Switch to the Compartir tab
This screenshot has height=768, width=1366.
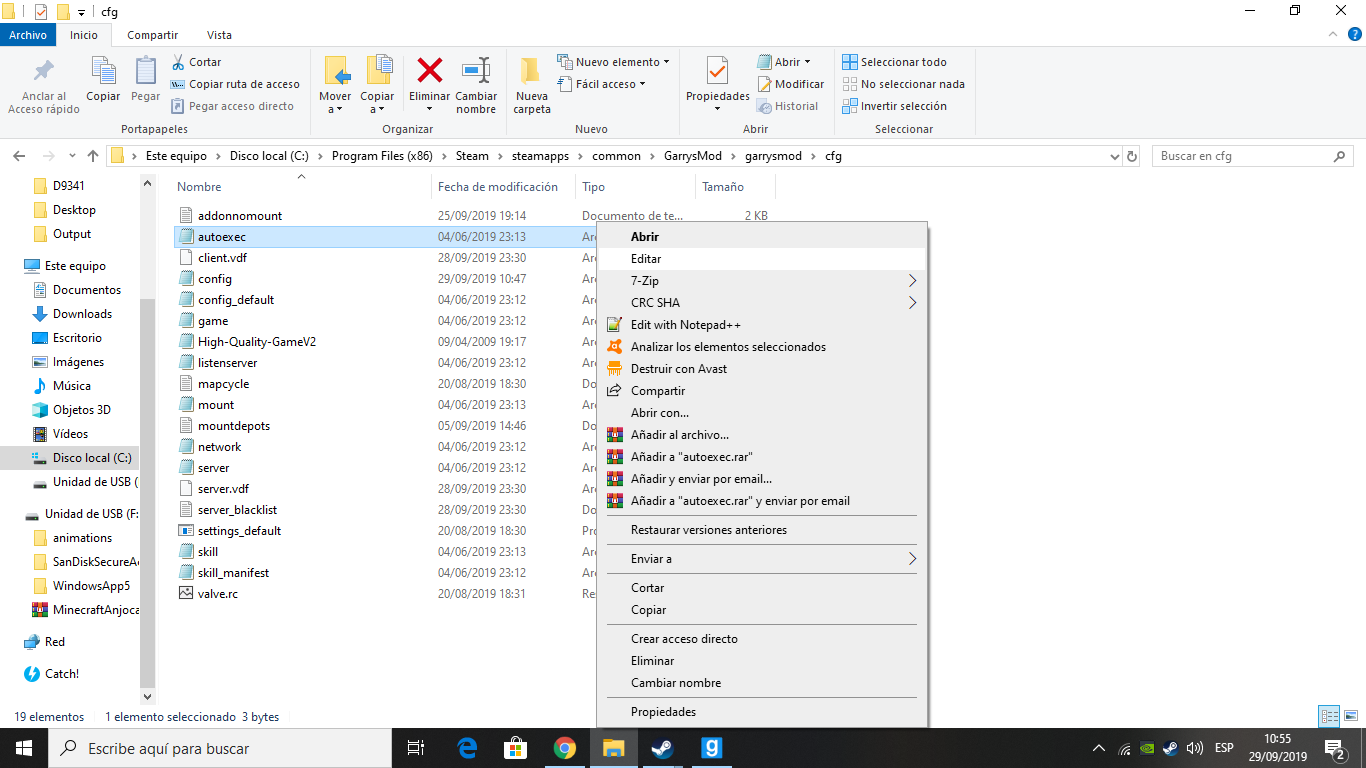[x=153, y=35]
